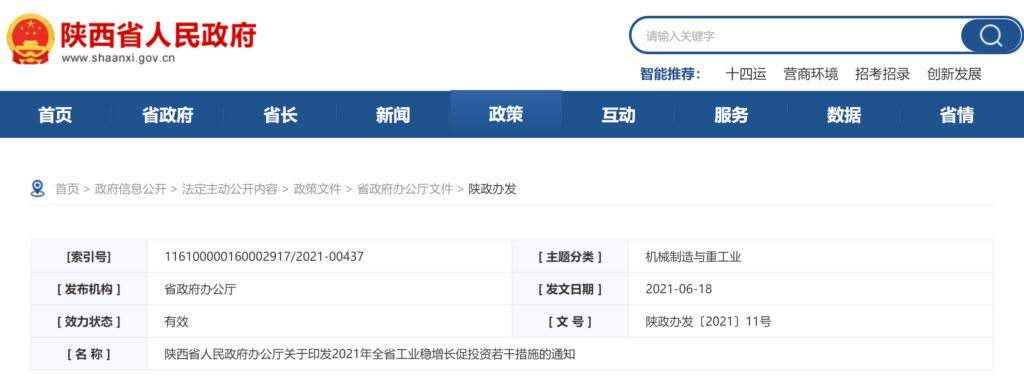This screenshot has width=1024, height=382.
Task: Click the 陕政办发〔2021〕11号 document number
Action: (709, 322)
